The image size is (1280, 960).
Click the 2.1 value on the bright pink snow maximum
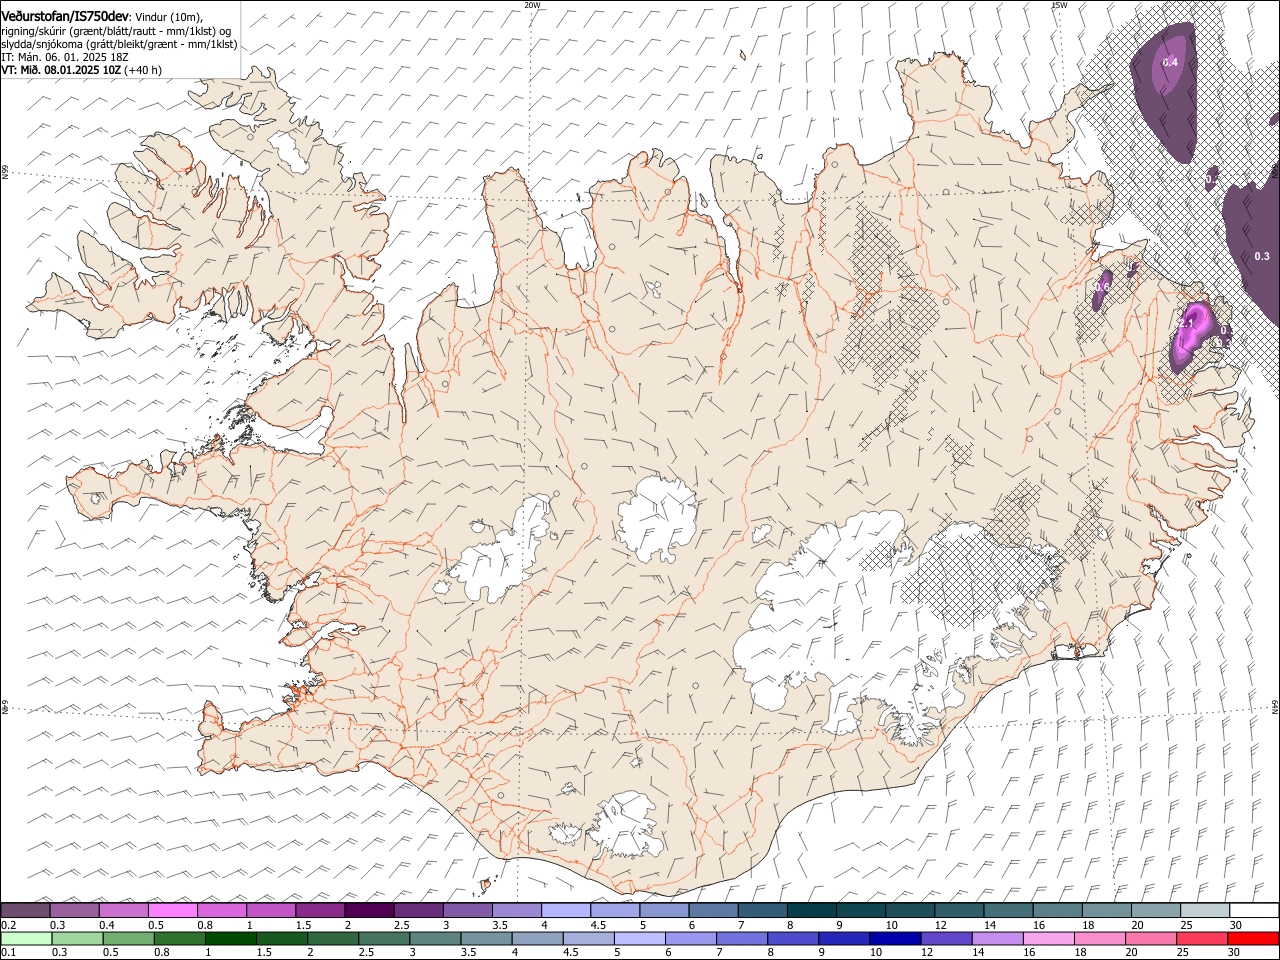coord(1187,323)
